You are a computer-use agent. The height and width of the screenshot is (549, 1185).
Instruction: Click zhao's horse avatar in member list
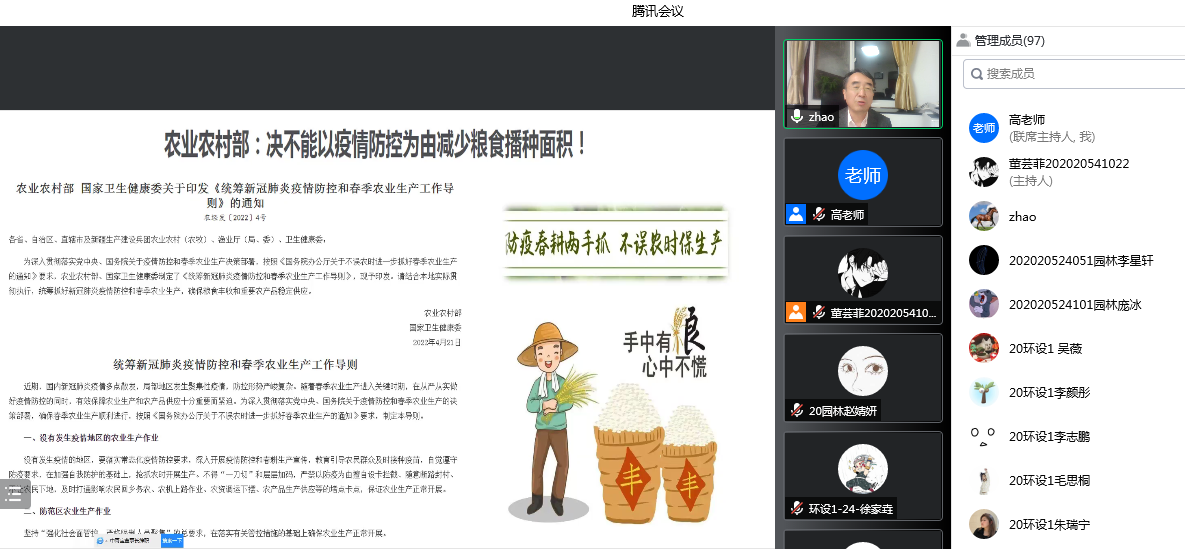(x=984, y=216)
